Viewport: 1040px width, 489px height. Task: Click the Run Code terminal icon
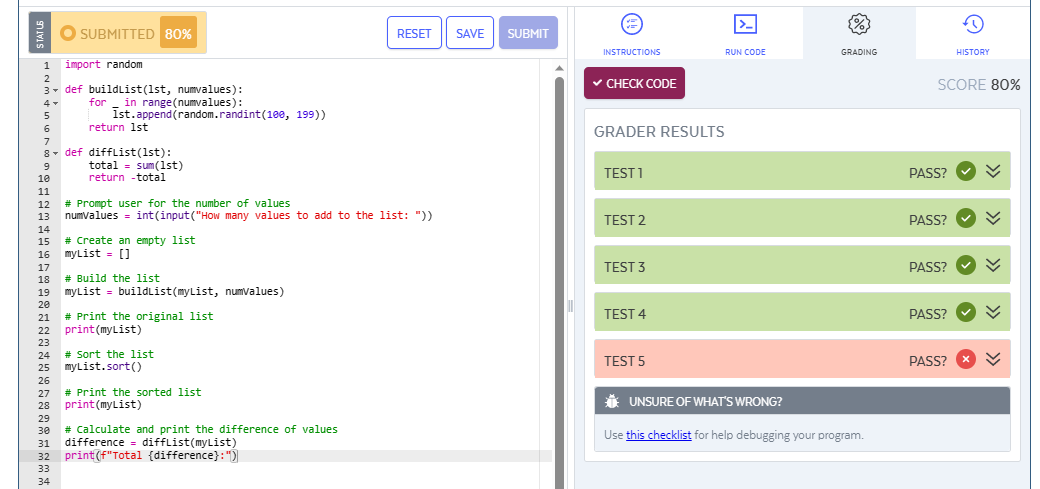coord(746,25)
